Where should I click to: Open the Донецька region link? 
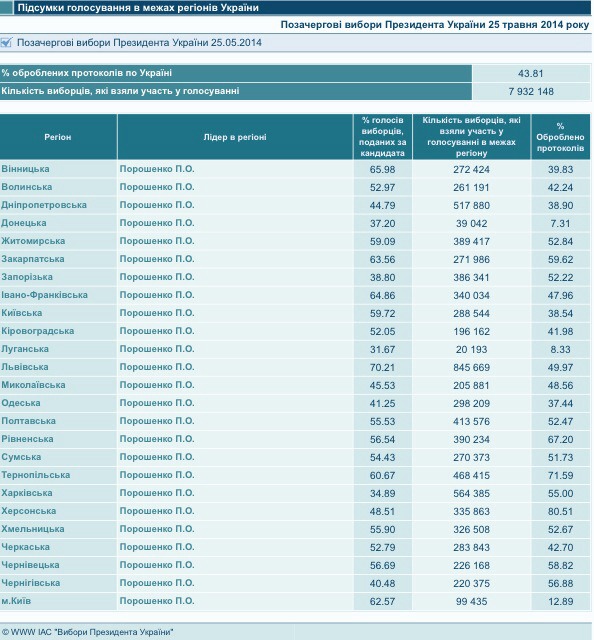point(24,223)
